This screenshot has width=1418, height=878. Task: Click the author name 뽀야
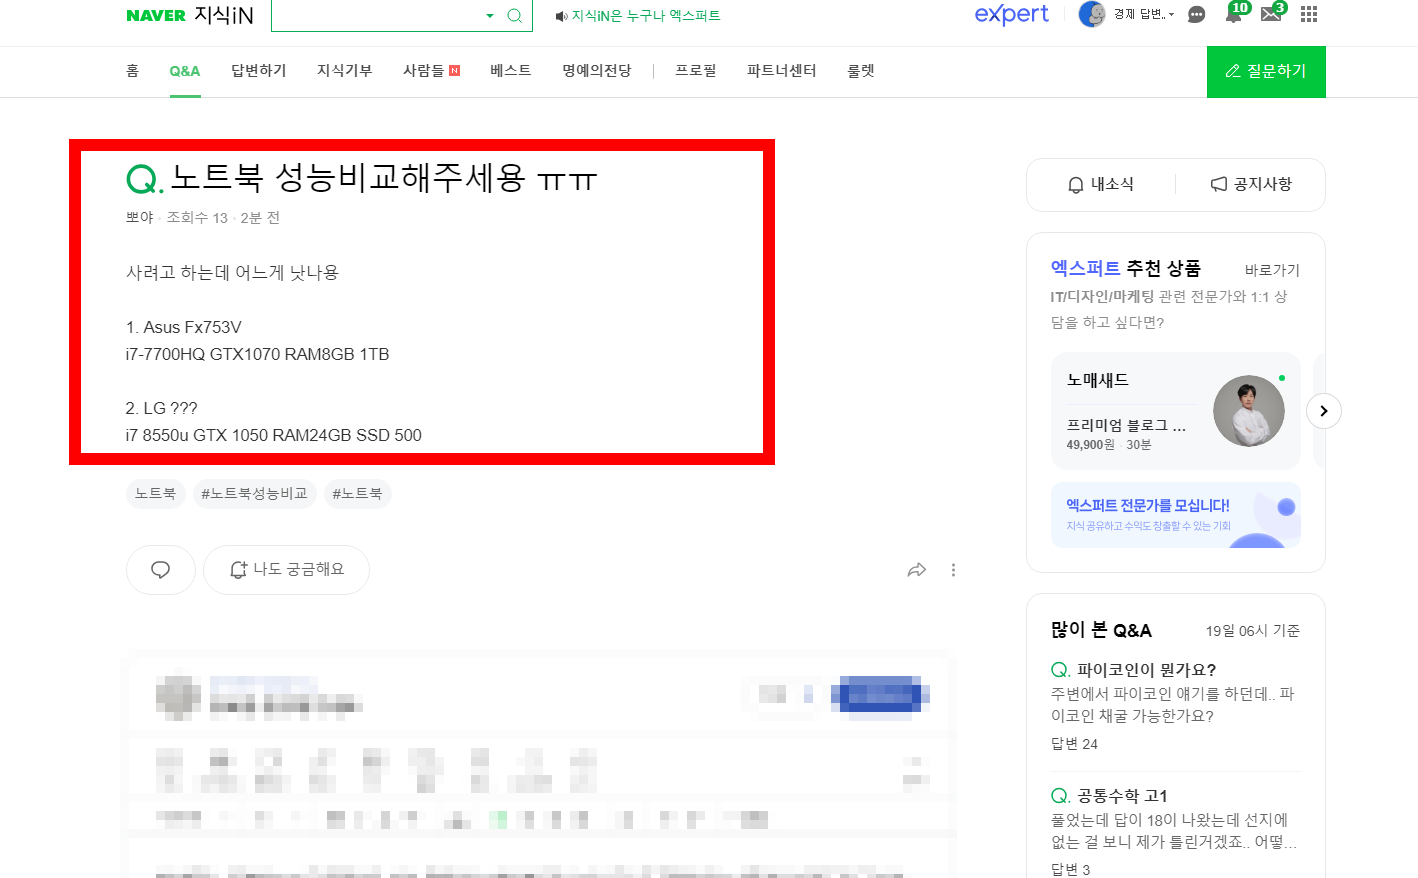coord(140,218)
